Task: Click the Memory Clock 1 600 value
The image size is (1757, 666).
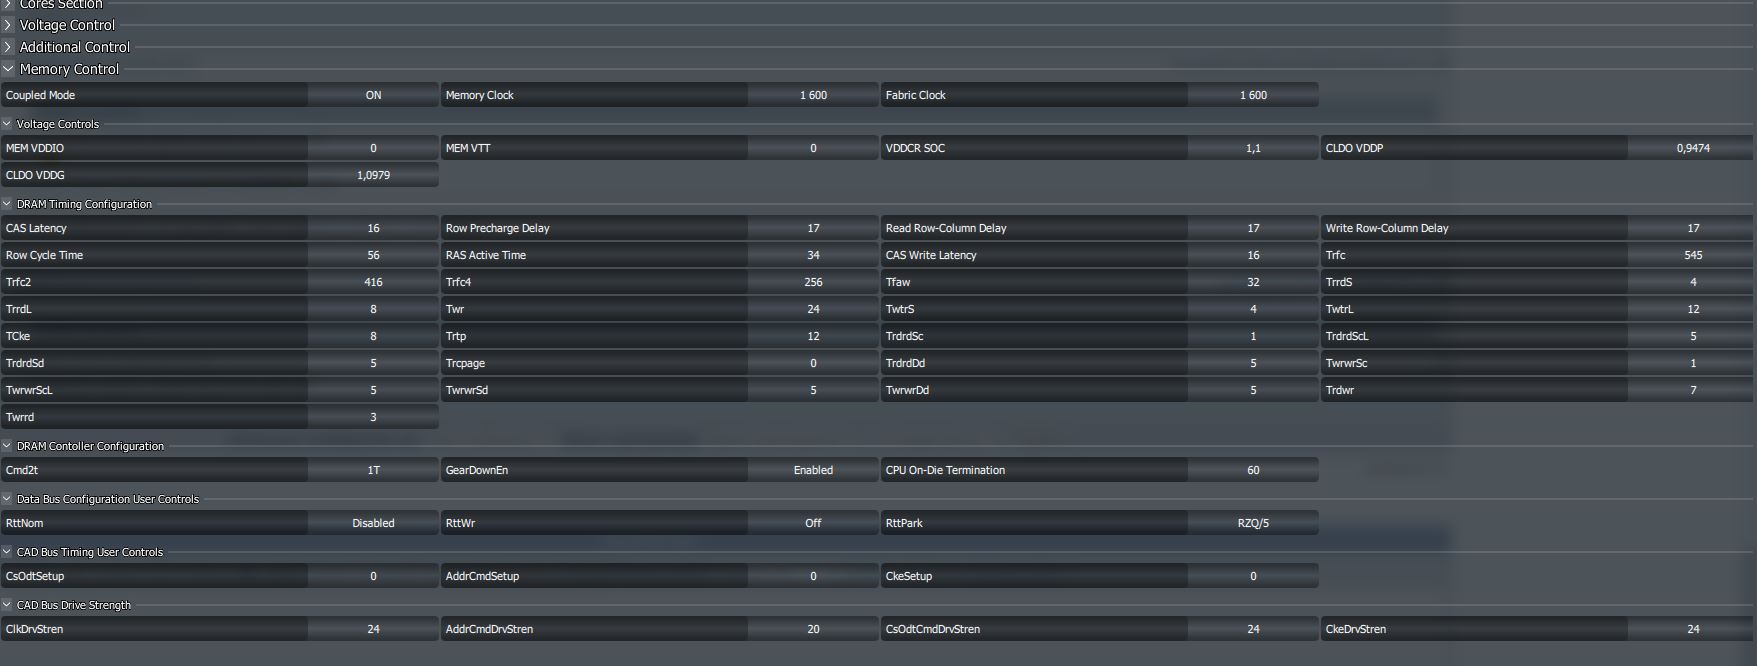Action: [813, 95]
